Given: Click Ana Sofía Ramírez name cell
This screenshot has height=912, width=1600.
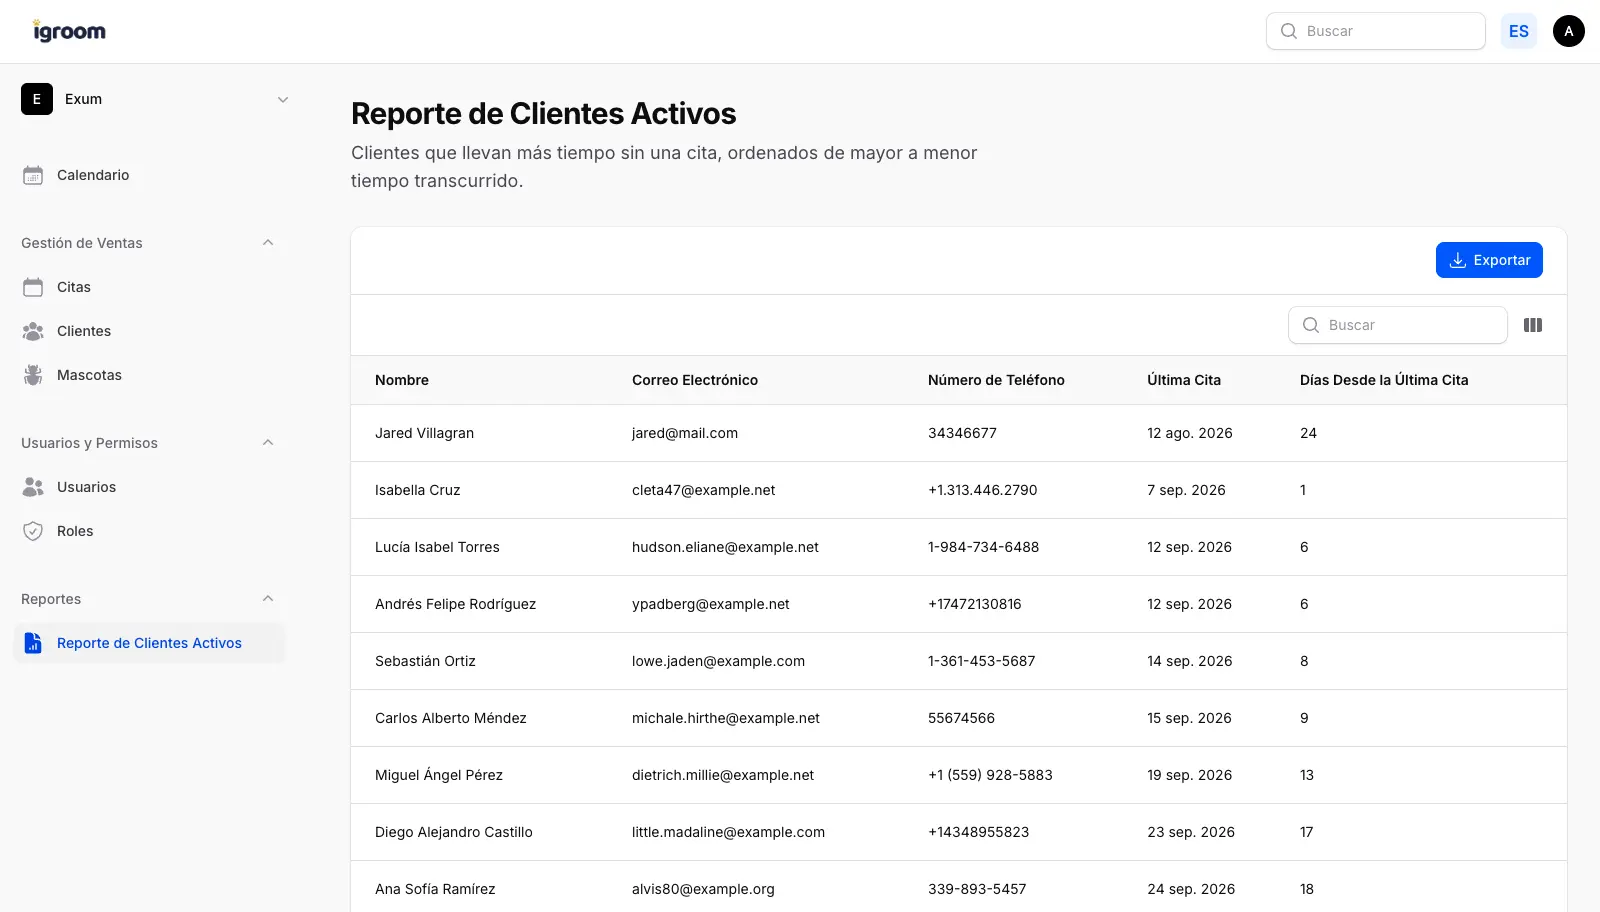Looking at the screenshot, I should pos(435,889).
